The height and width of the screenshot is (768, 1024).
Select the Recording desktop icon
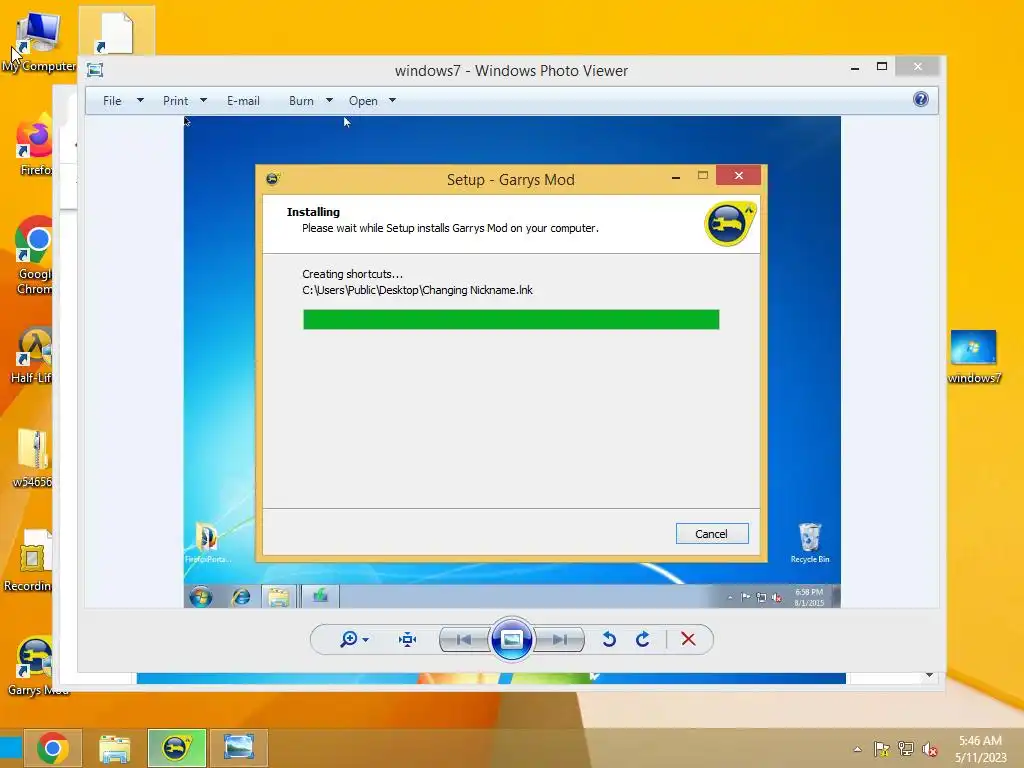pyautogui.click(x=29, y=560)
